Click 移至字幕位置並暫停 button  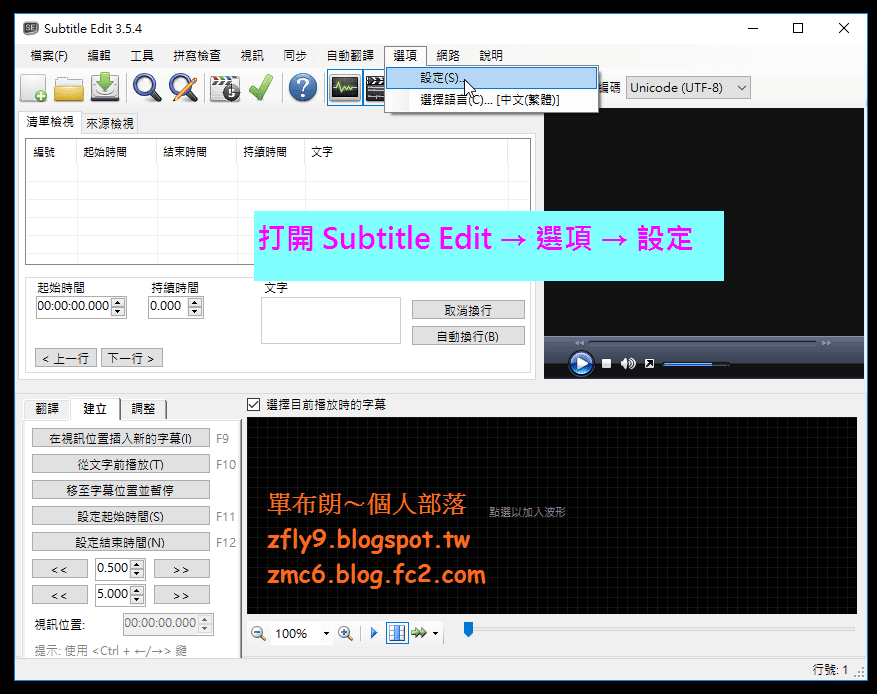pos(121,490)
